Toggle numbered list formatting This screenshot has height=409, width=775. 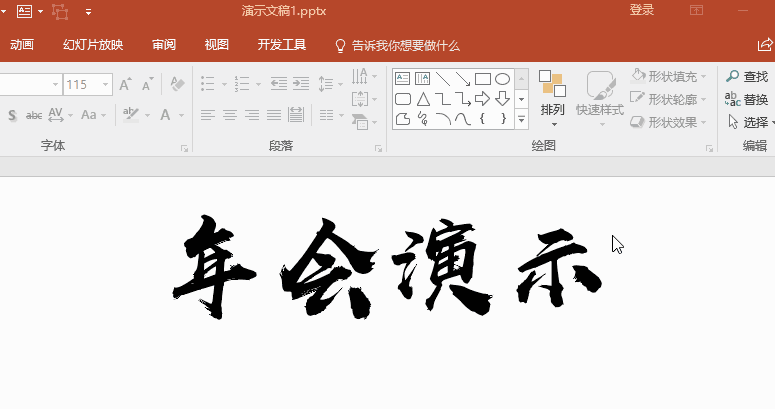pos(242,84)
